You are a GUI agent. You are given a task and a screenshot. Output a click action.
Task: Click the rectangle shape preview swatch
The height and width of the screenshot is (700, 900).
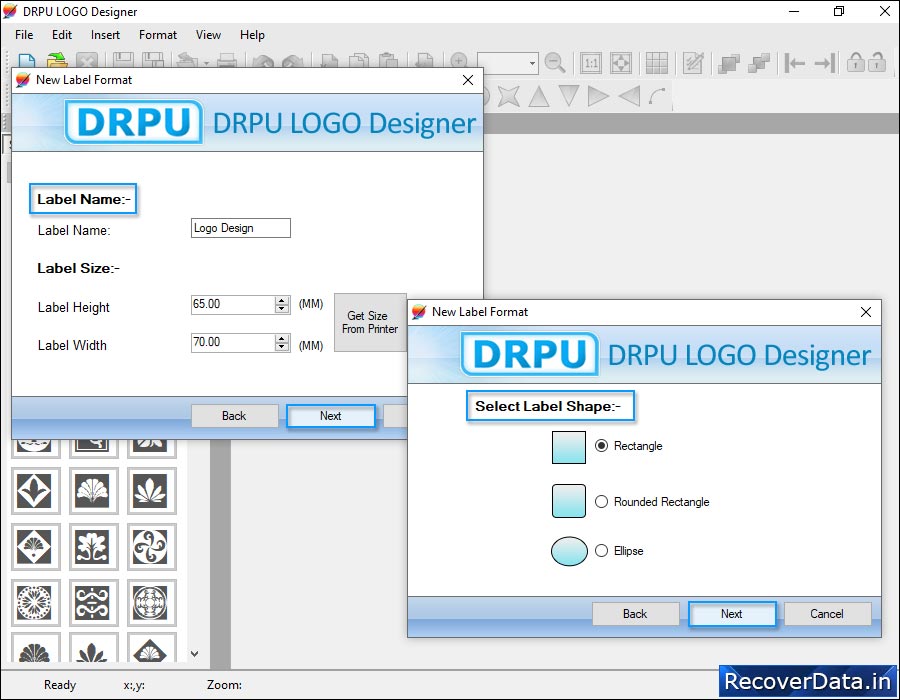[569, 448]
